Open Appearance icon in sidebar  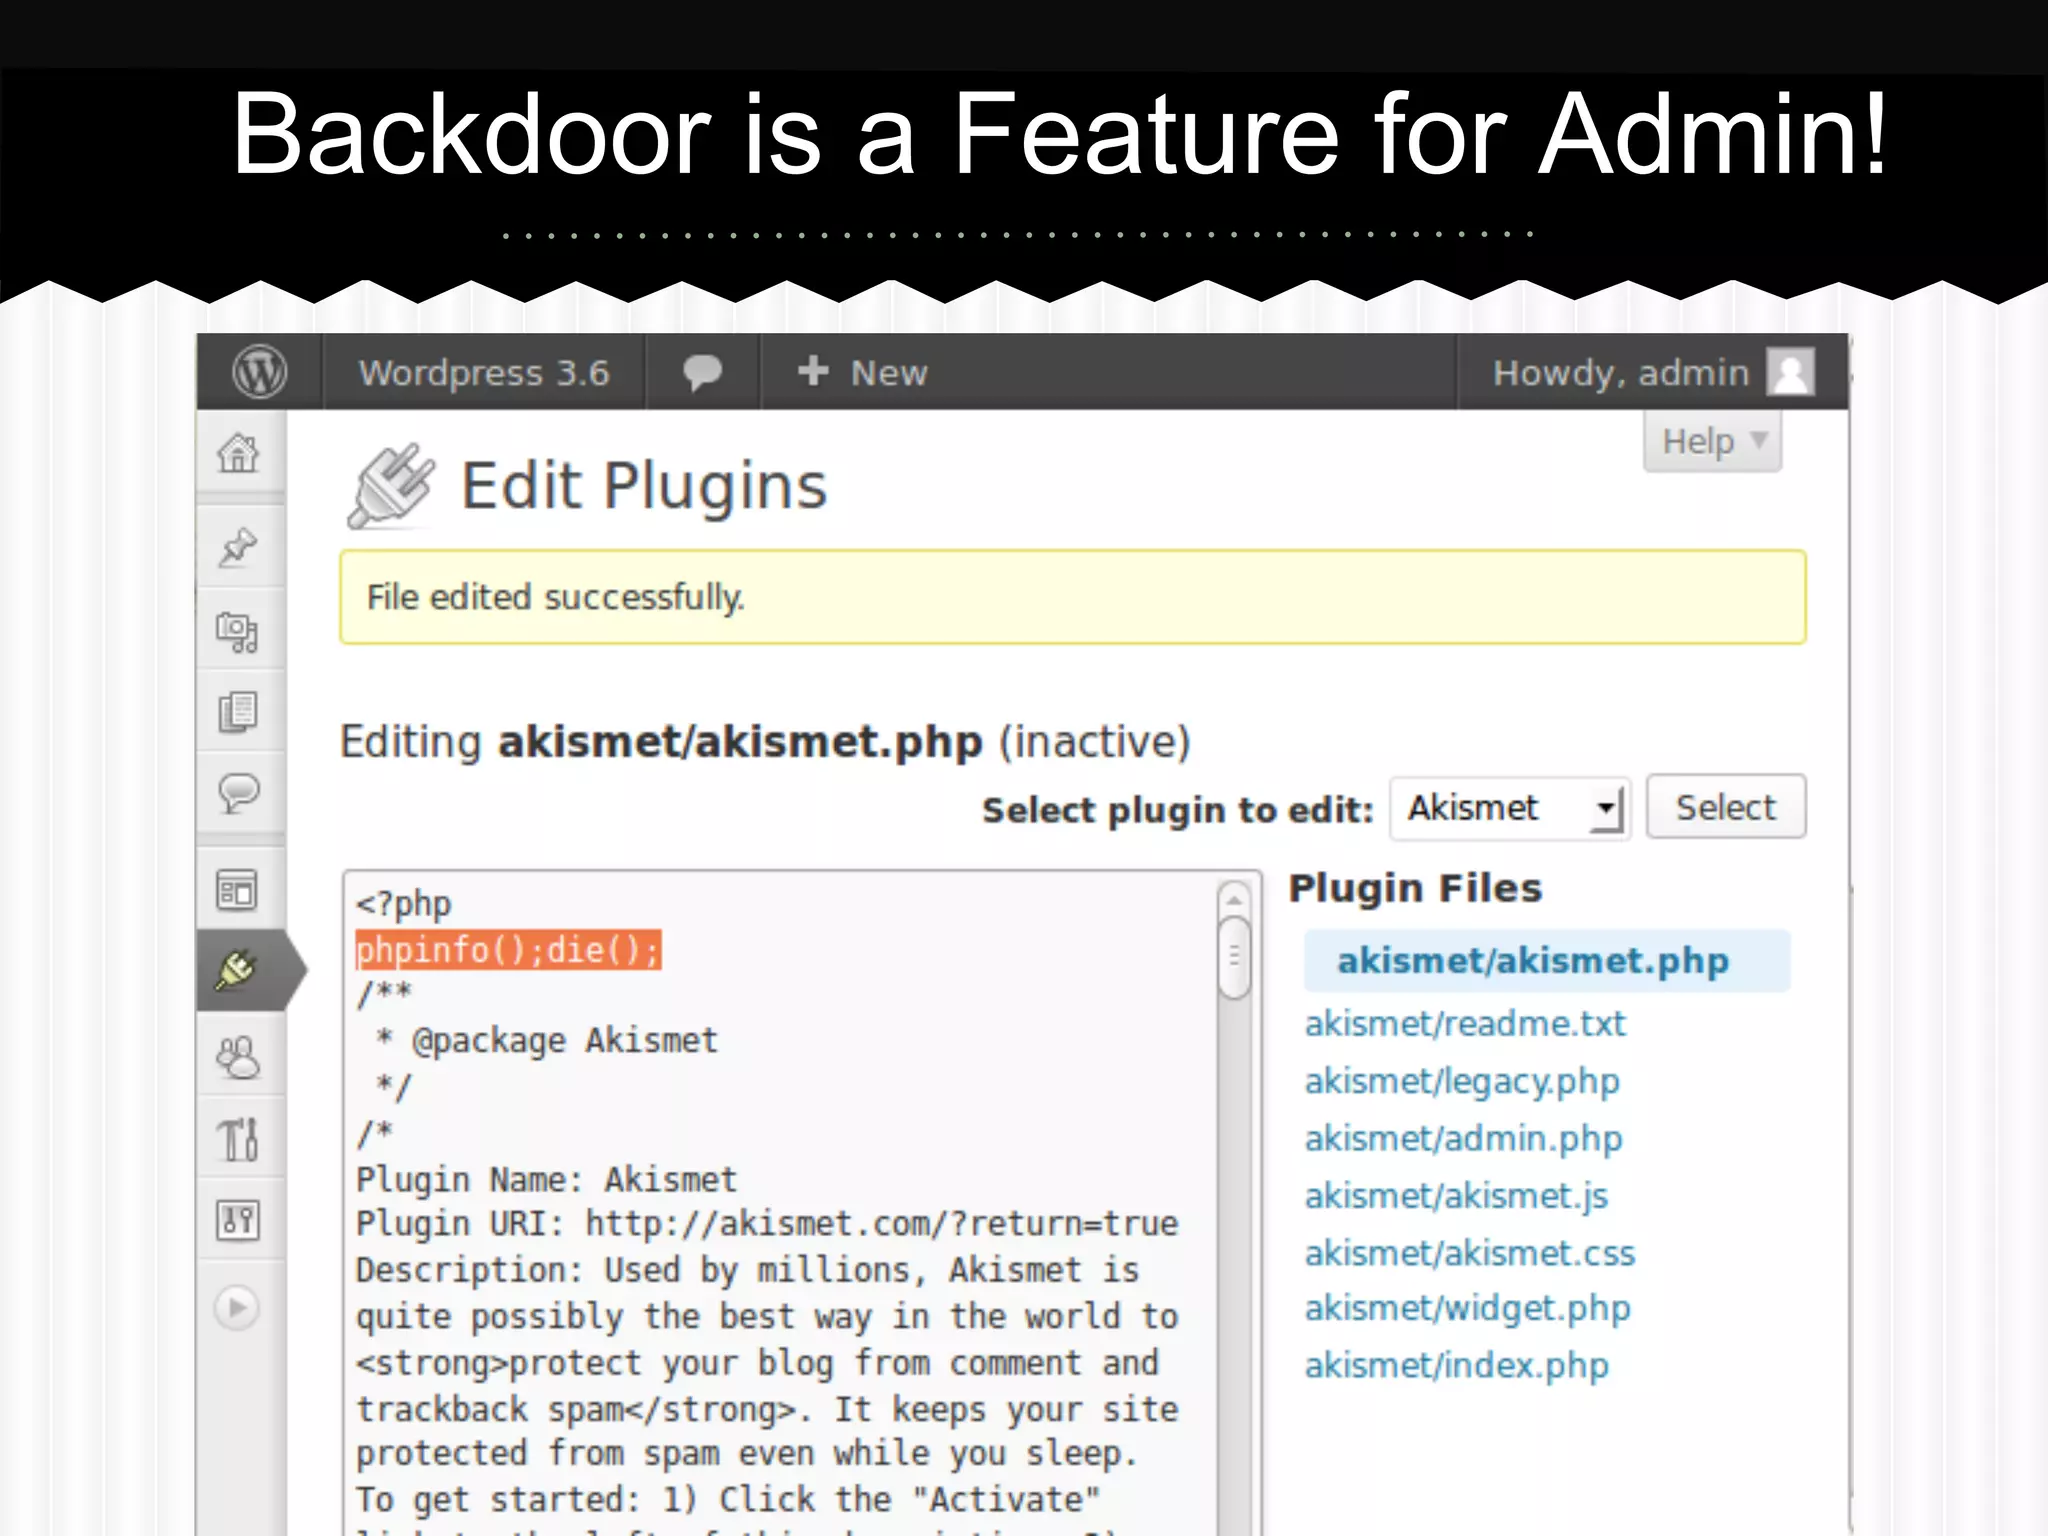click(237, 889)
